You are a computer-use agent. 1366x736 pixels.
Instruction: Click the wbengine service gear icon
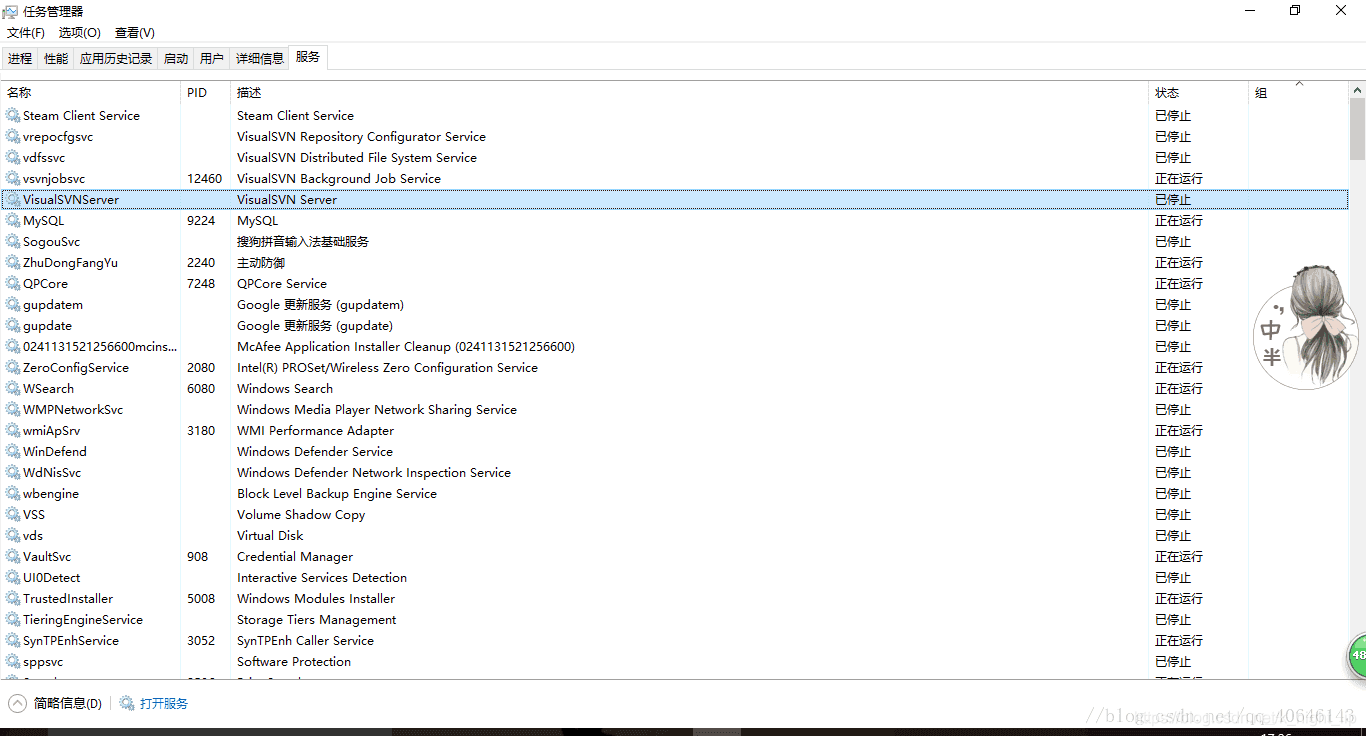click(x=13, y=494)
